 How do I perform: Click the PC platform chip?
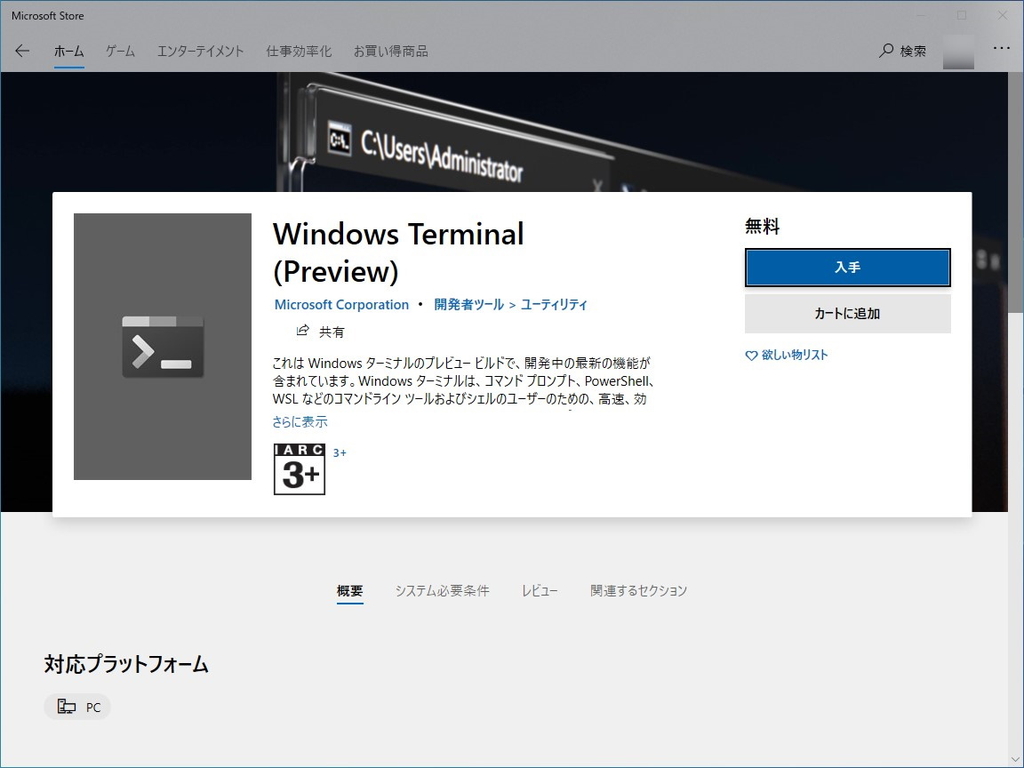click(x=77, y=707)
